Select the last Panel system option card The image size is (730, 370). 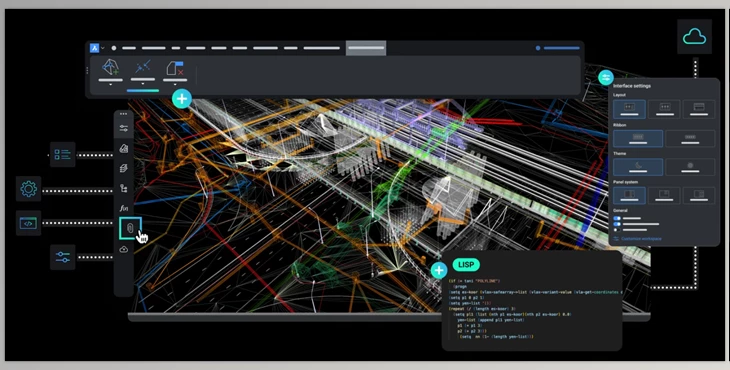(x=699, y=196)
